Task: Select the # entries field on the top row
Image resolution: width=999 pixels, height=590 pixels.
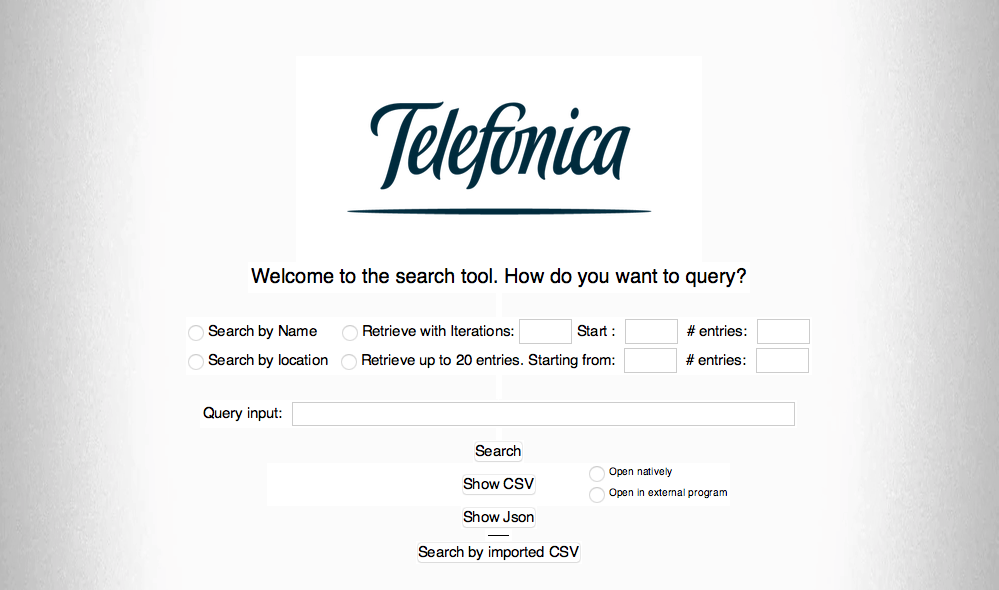Action: click(x=783, y=331)
